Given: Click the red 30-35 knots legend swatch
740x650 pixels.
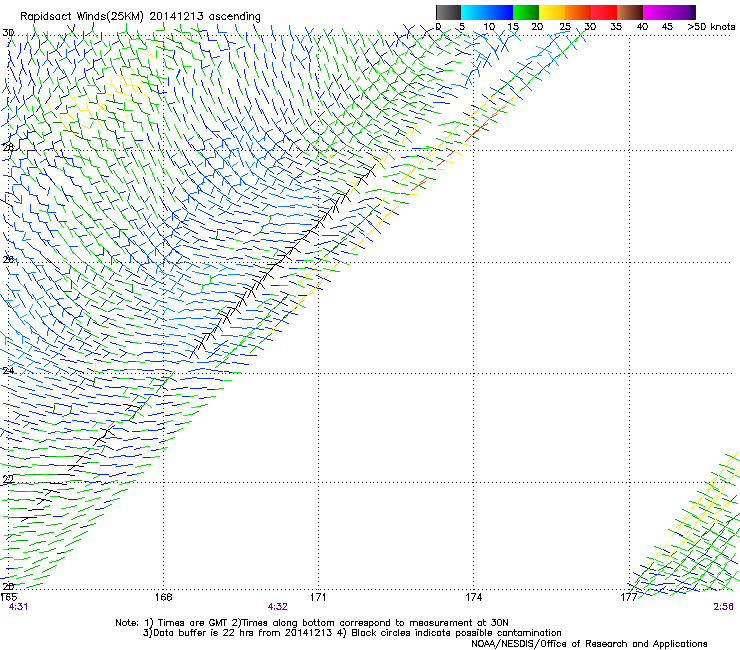Looking at the screenshot, I should coord(604,12).
